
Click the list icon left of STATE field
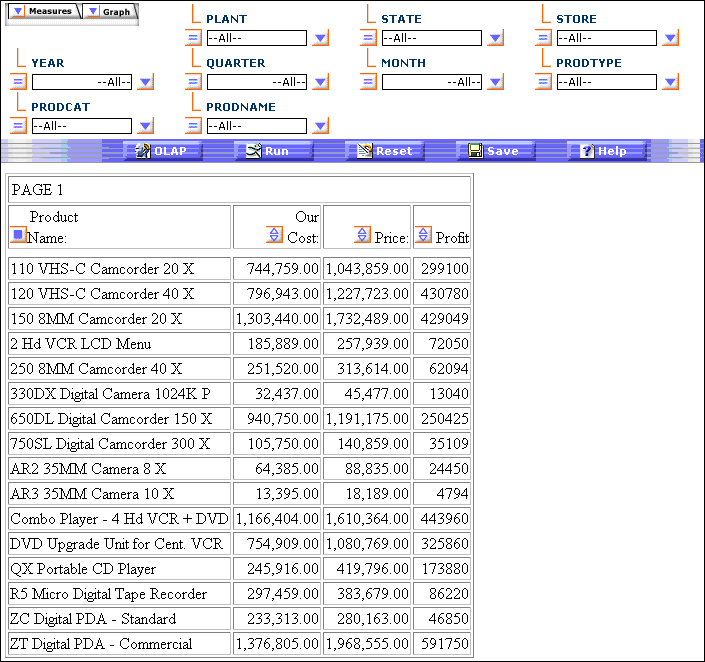pos(368,38)
